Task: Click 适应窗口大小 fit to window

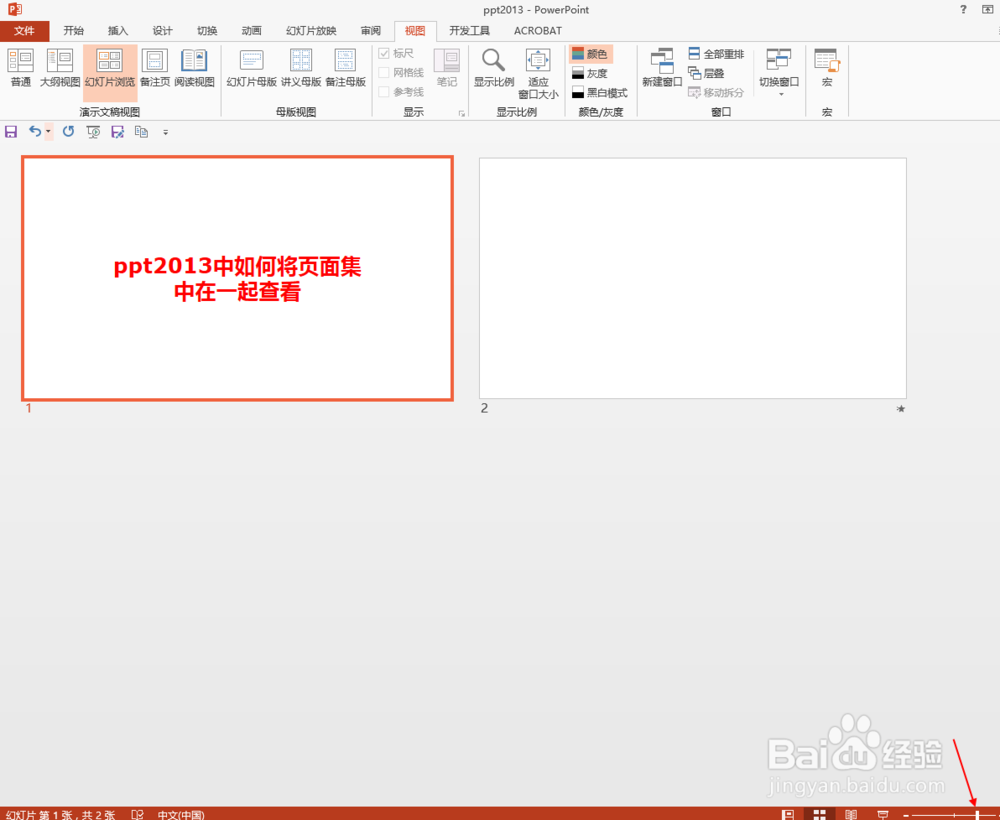Action: 538,72
